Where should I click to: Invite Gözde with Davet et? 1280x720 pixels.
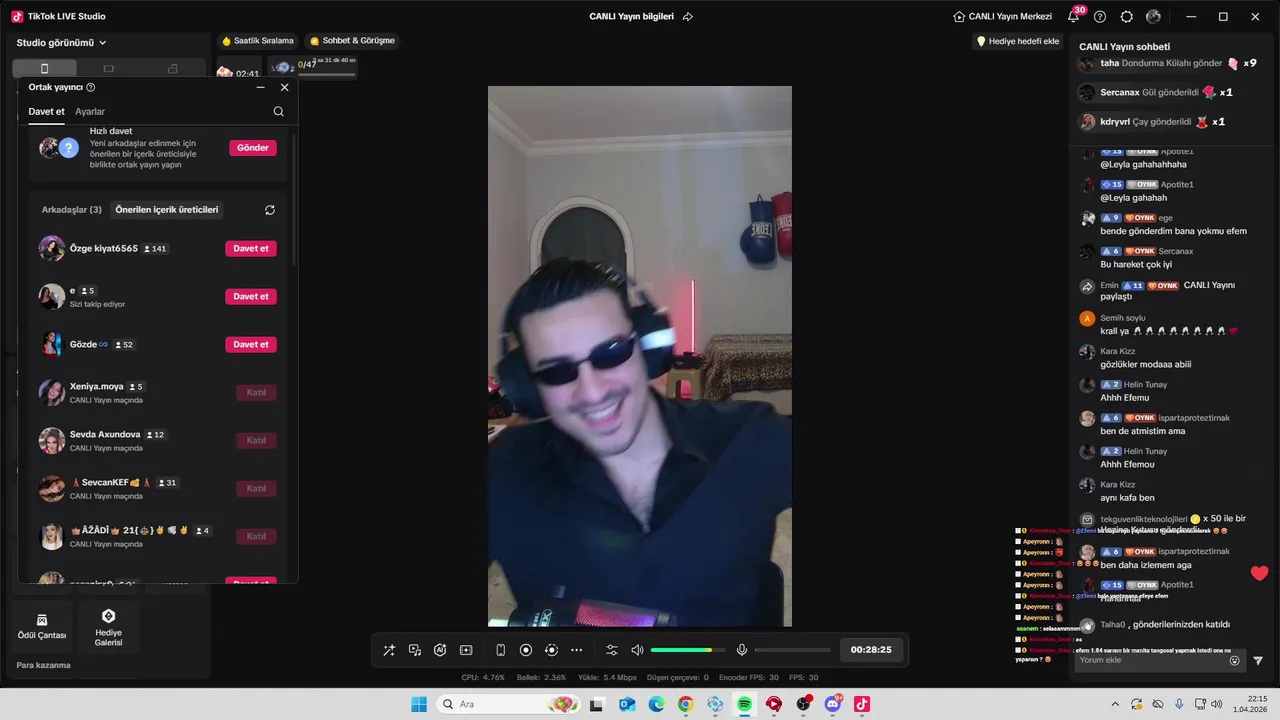tap(251, 345)
